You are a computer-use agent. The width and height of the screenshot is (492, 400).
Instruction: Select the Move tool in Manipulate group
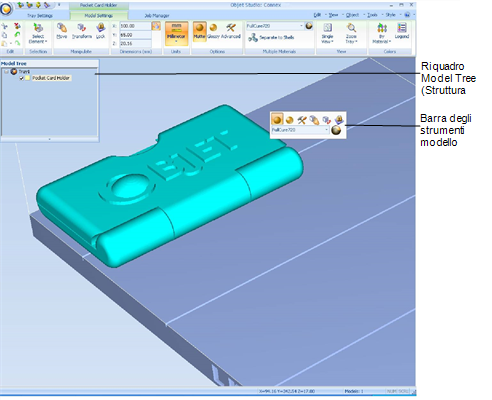[62, 31]
